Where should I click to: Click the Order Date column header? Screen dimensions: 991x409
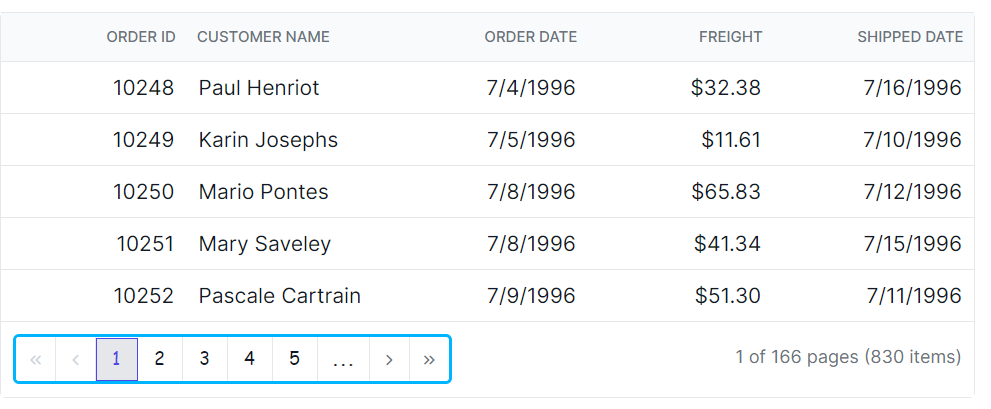(530, 37)
